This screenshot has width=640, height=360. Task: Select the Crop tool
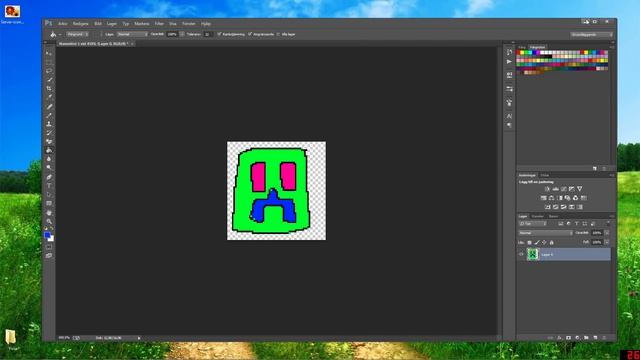pos(49,88)
